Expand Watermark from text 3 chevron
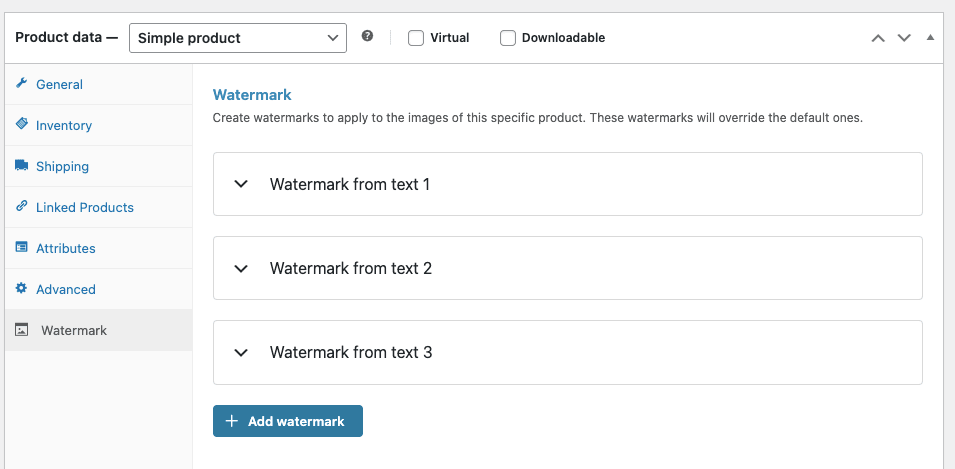Image resolution: width=955 pixels, height=469 pixels. [x=241, y=352]
